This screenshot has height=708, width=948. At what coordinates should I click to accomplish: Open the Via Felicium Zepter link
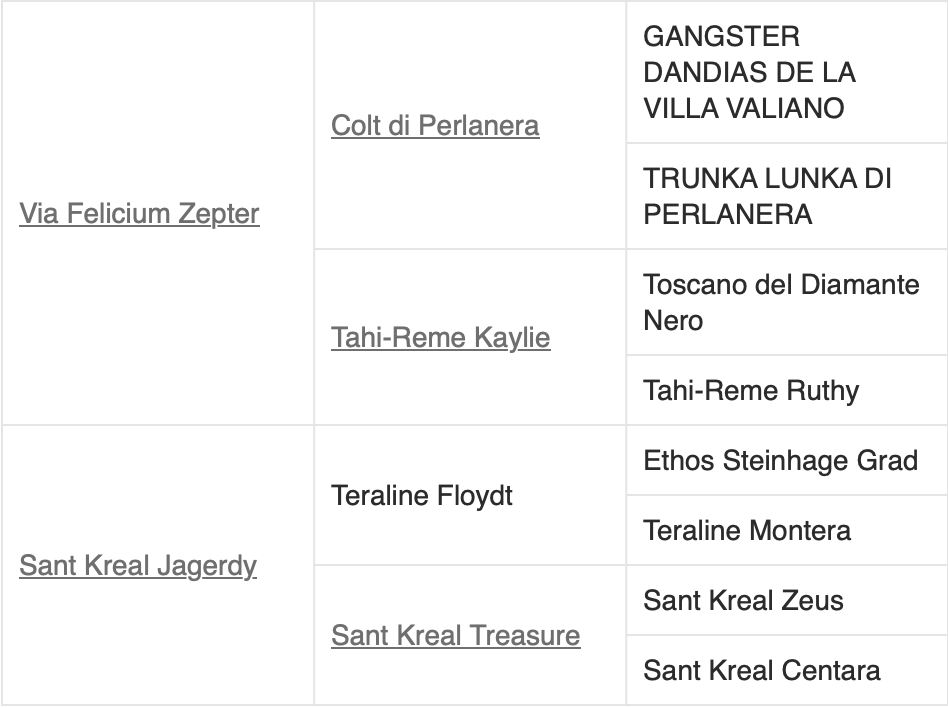click(139, 213)
